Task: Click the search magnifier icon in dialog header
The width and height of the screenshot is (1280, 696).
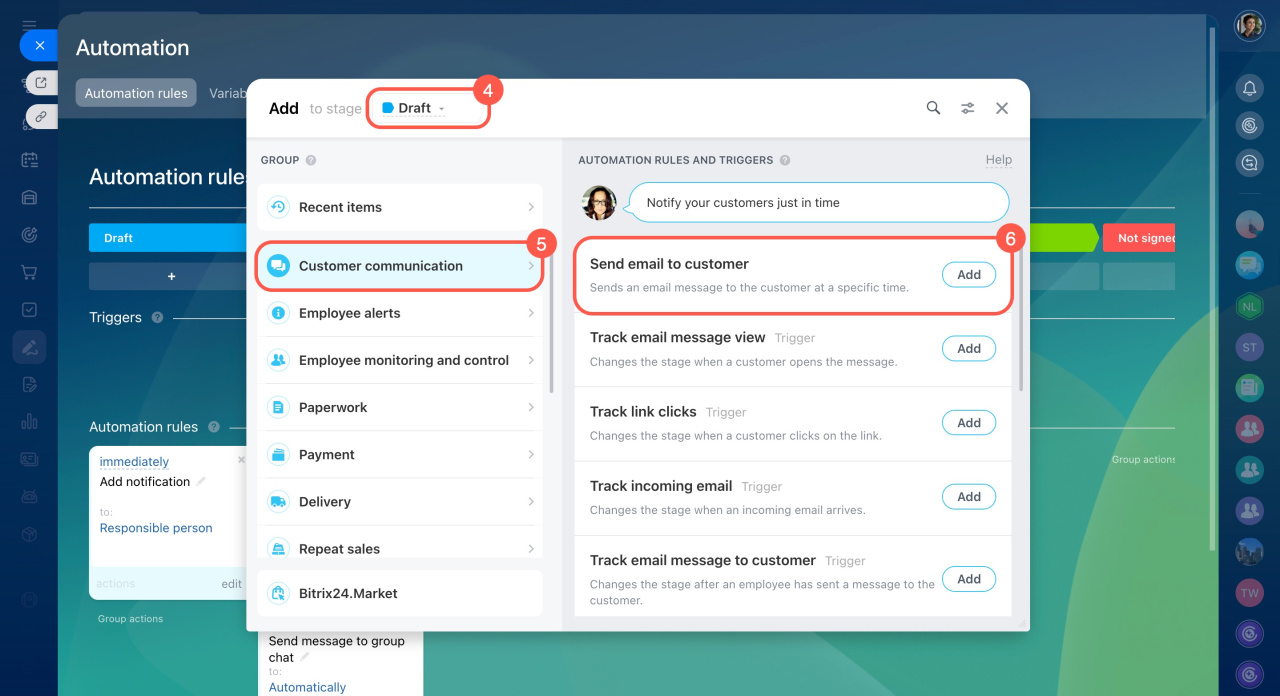Action: [933, 108]
